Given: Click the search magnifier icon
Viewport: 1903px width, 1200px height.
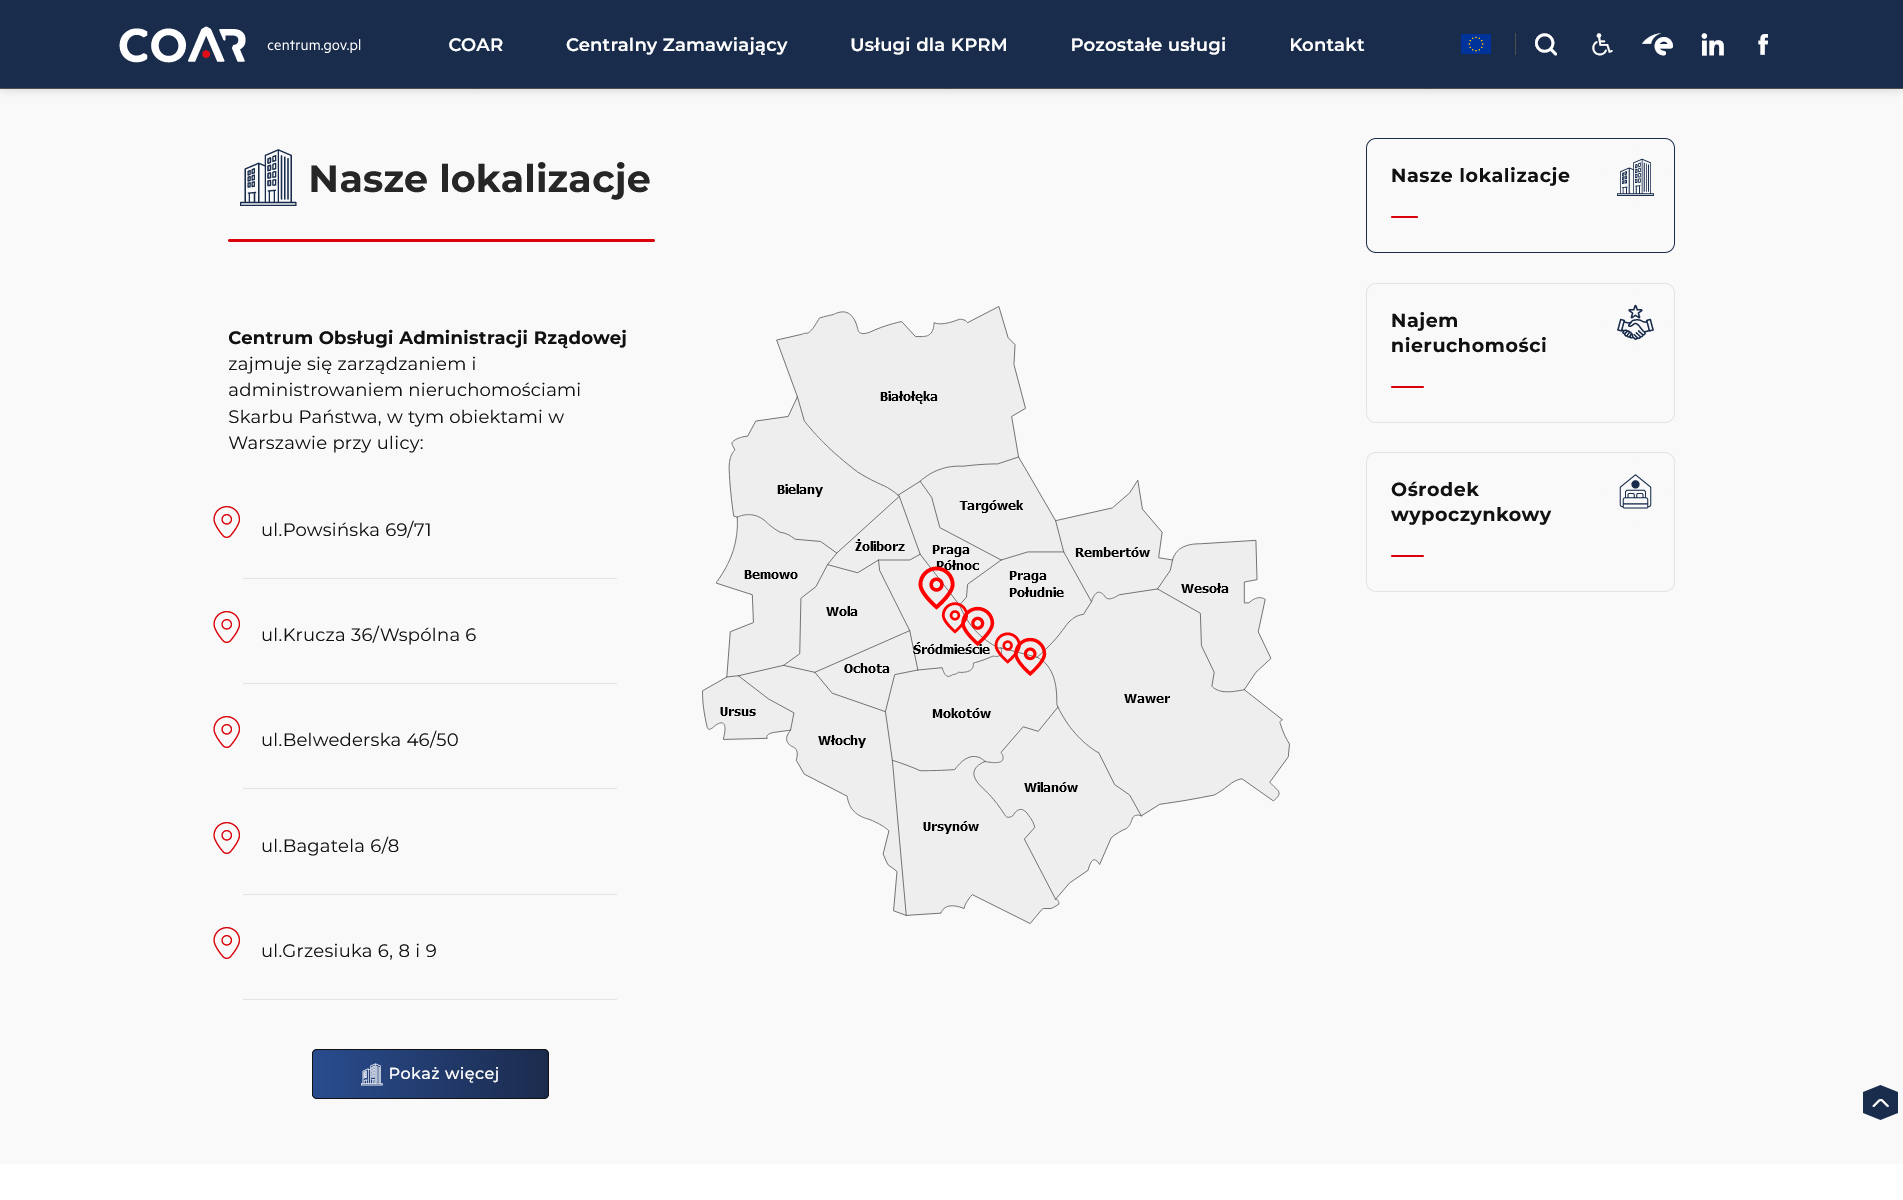Looking at the screenshot, I should click(1545, 45).
